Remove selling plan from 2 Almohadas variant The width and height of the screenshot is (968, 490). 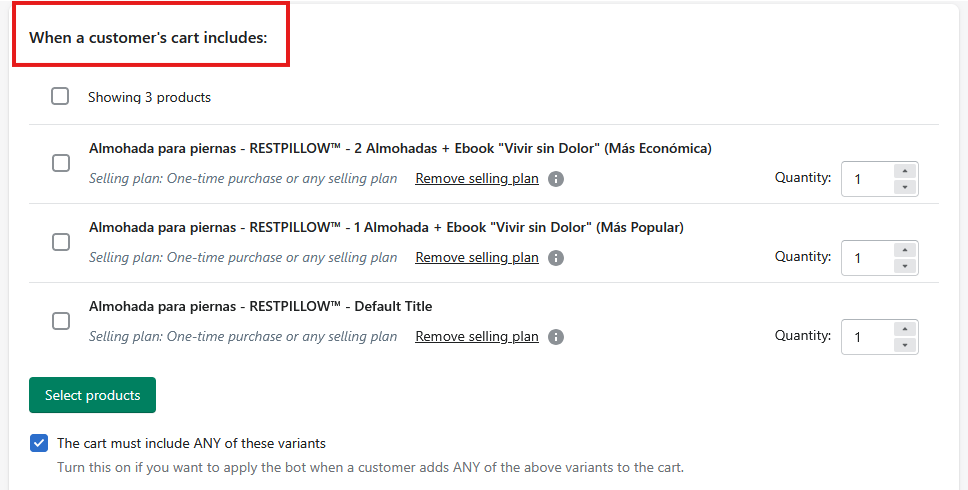pos(477,179)
